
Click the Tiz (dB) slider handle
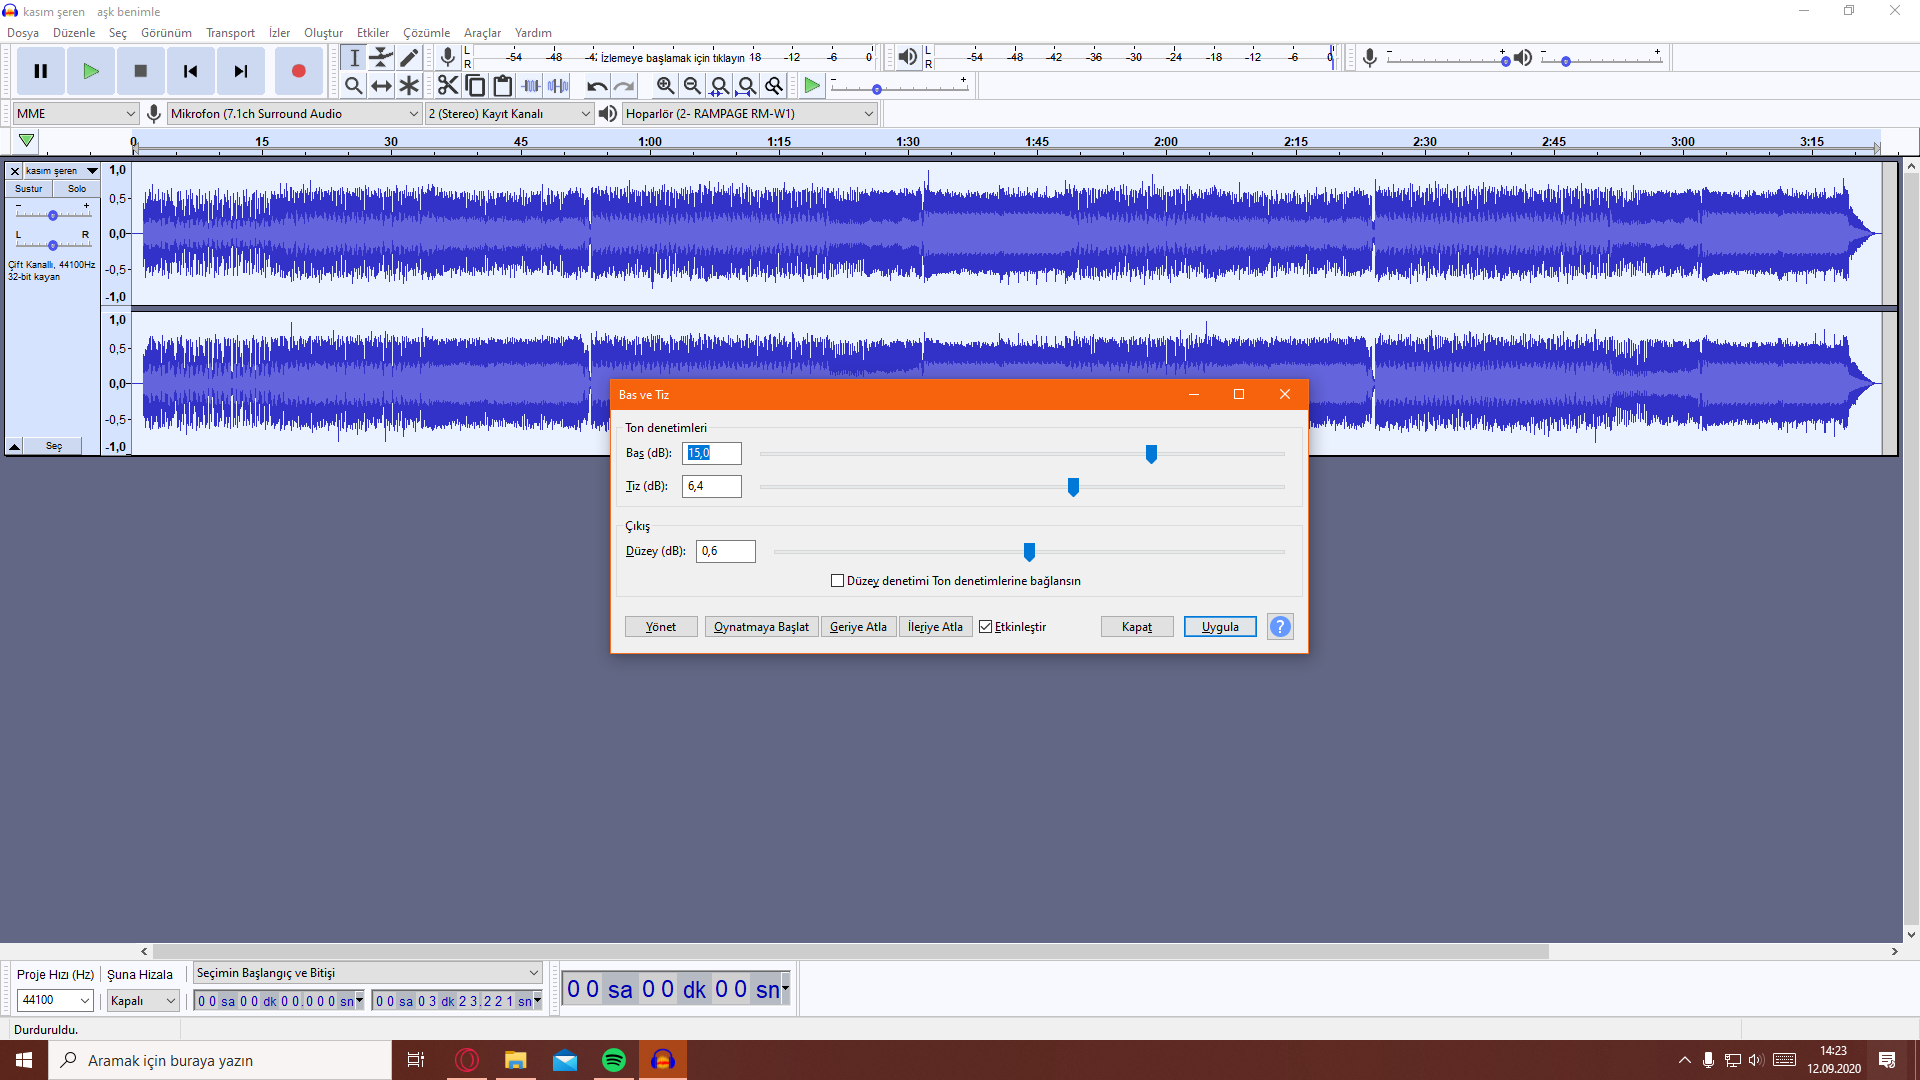point(1073,487)
